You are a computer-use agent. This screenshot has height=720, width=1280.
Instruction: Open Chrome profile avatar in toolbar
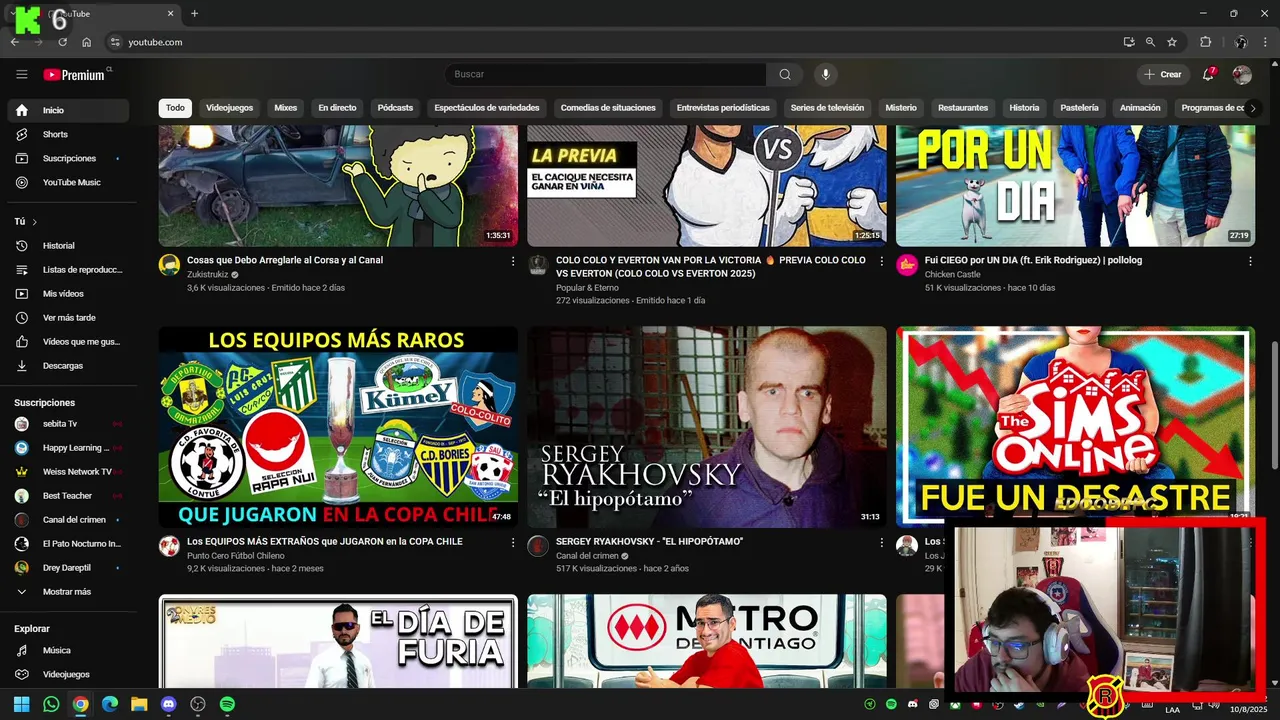(x=1241, y=42)
